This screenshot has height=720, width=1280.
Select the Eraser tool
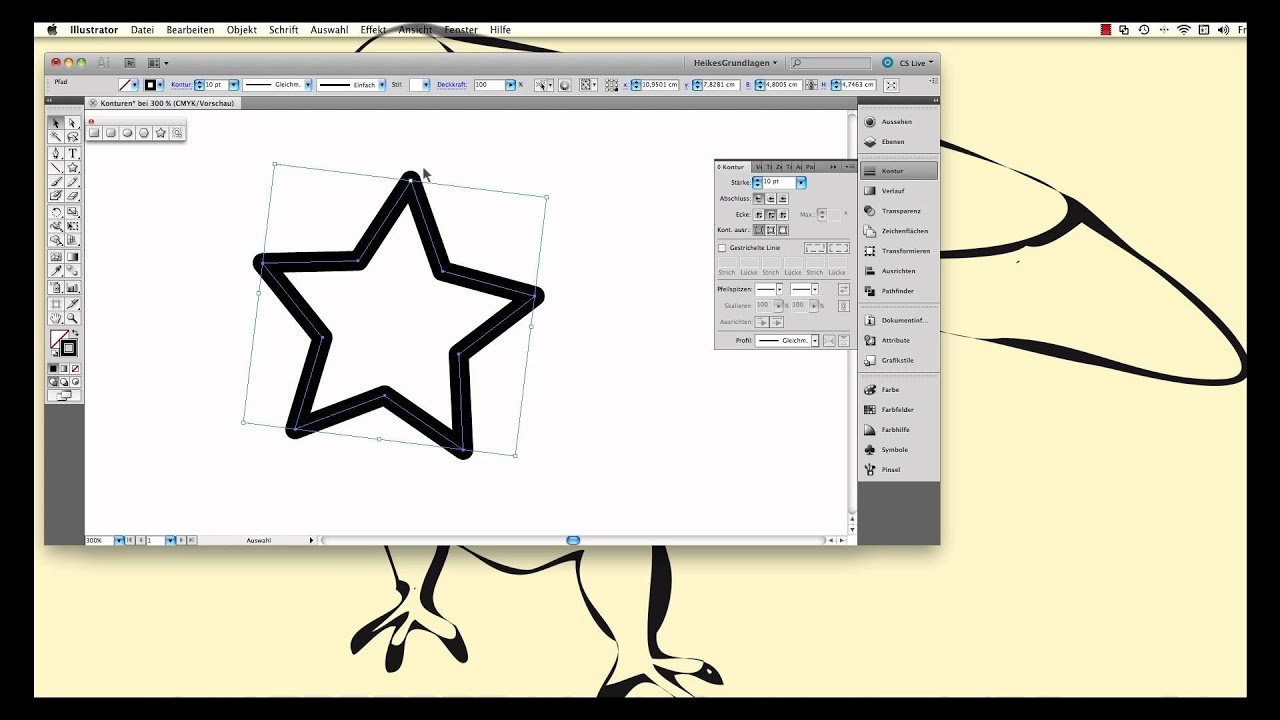(x=72, y=196)
